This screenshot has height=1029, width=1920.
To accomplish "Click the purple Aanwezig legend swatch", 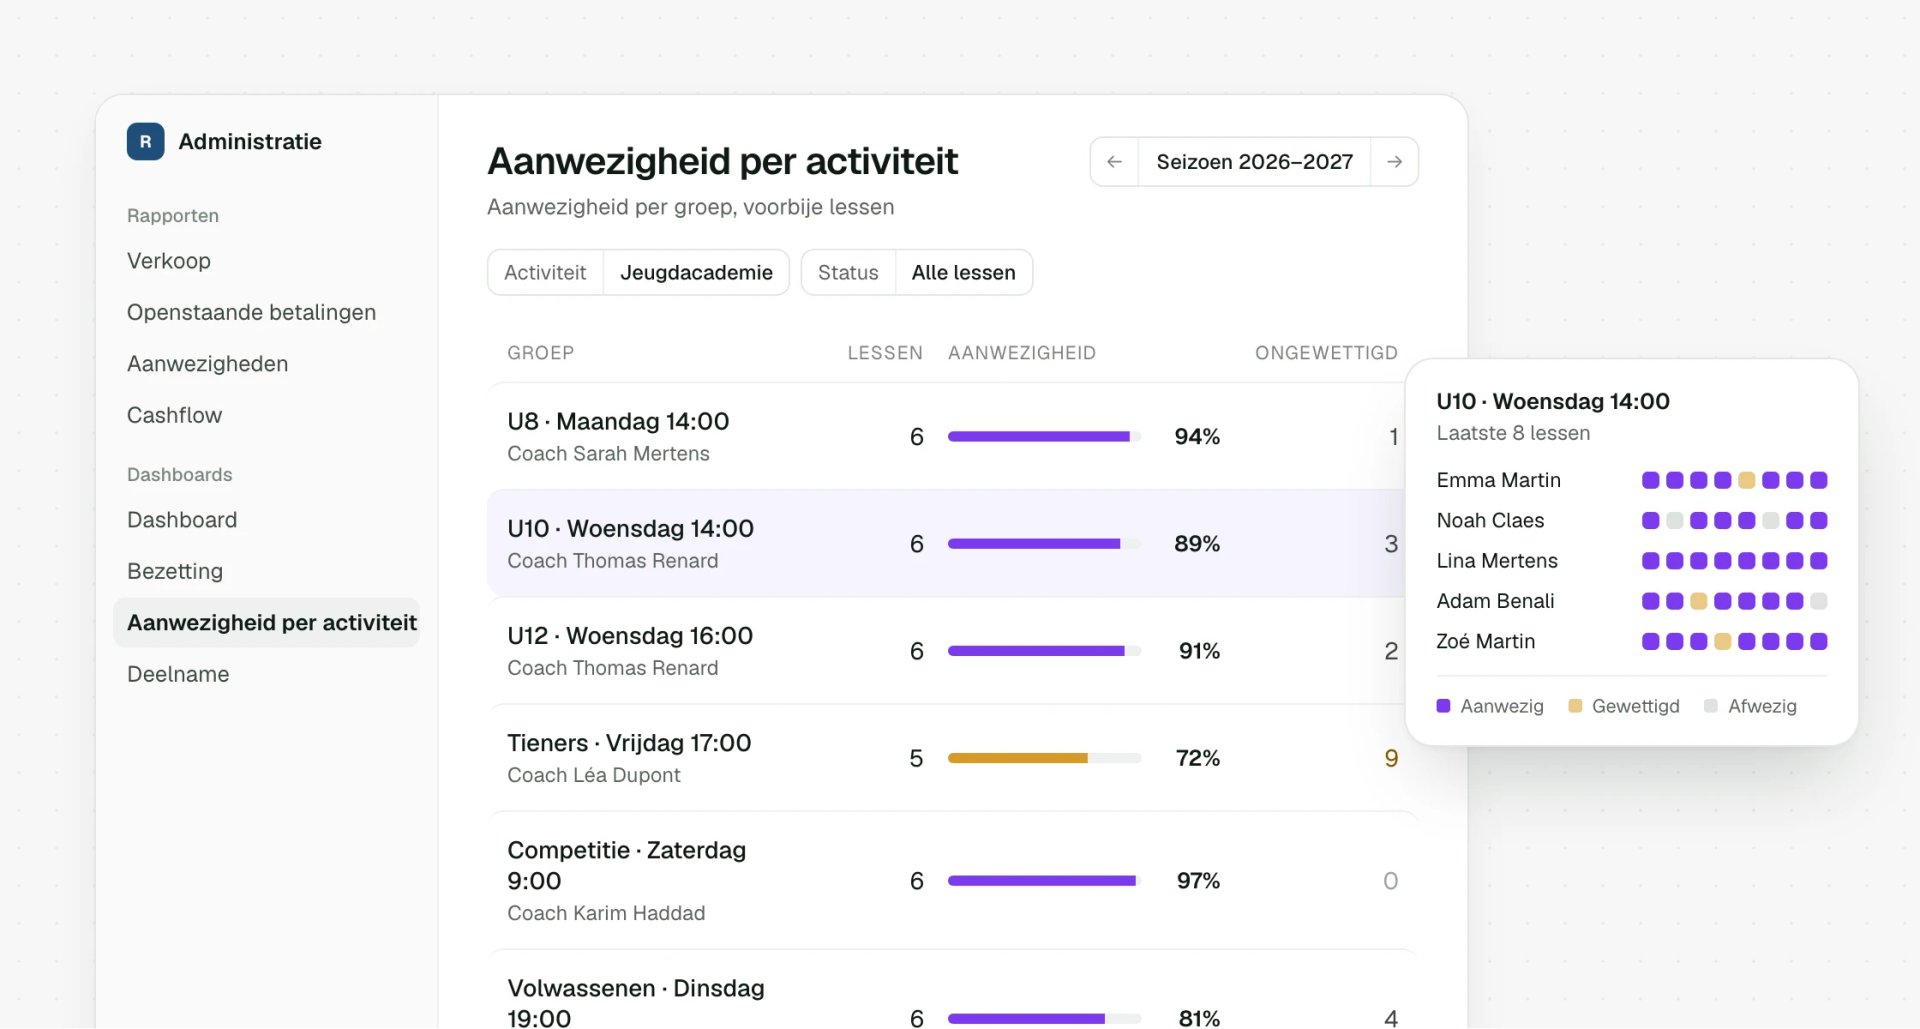I will click(1443, 706).
